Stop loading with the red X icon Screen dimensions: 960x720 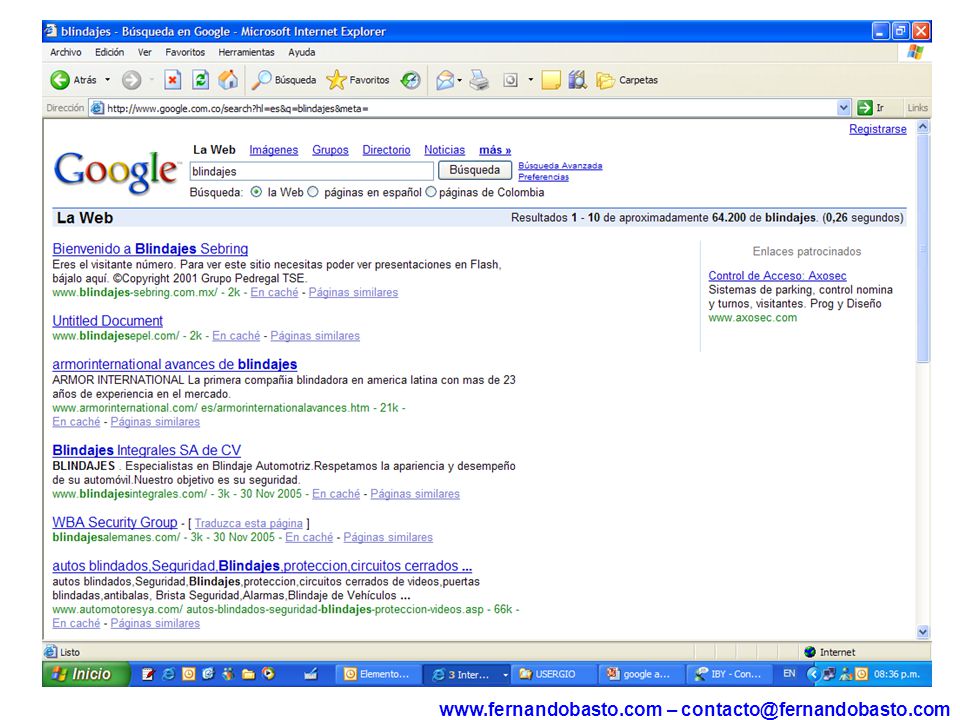tap(173, 80)
